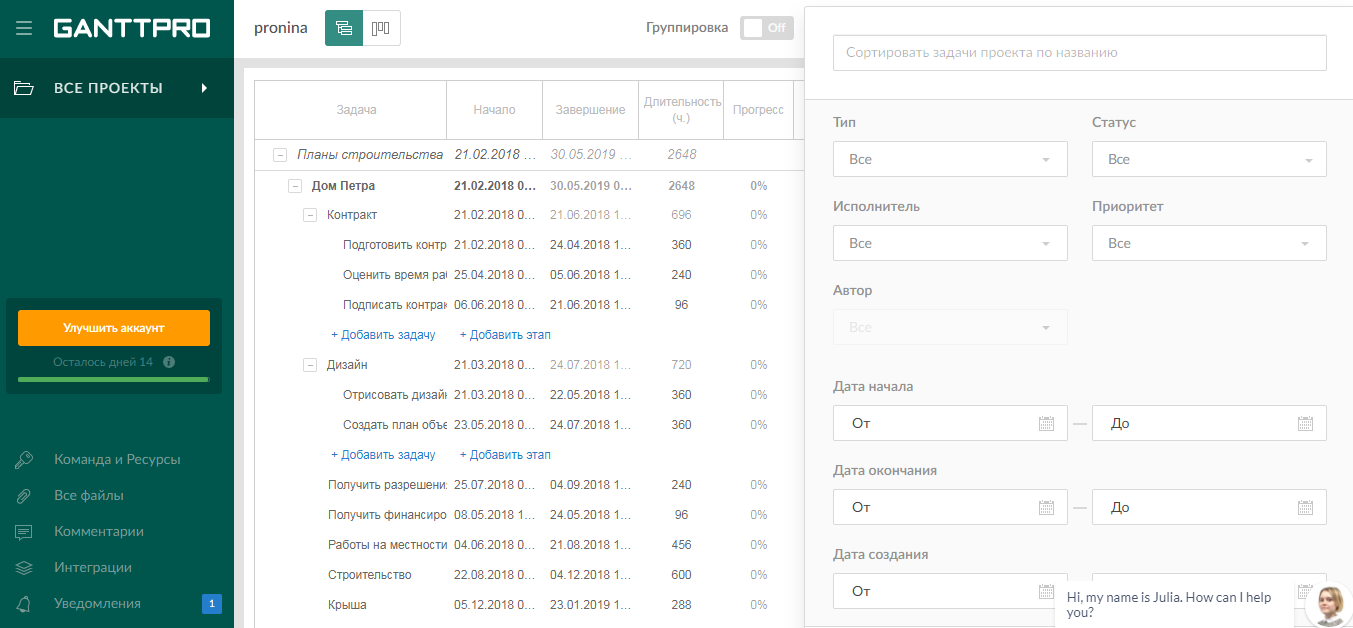The height and width of the screenshot is (628, 1353).
Task: Open Все файлы menu item
Action: [x=89, y=496]
